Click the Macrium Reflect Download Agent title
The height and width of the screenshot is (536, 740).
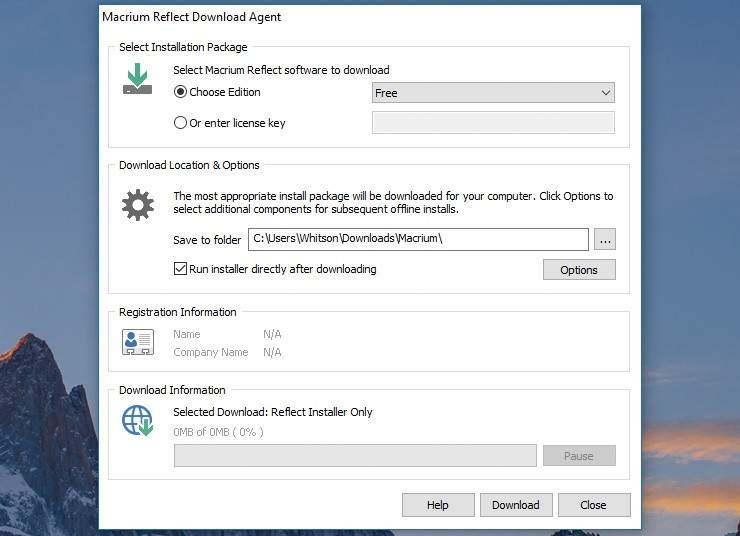[x=192, y=17]
